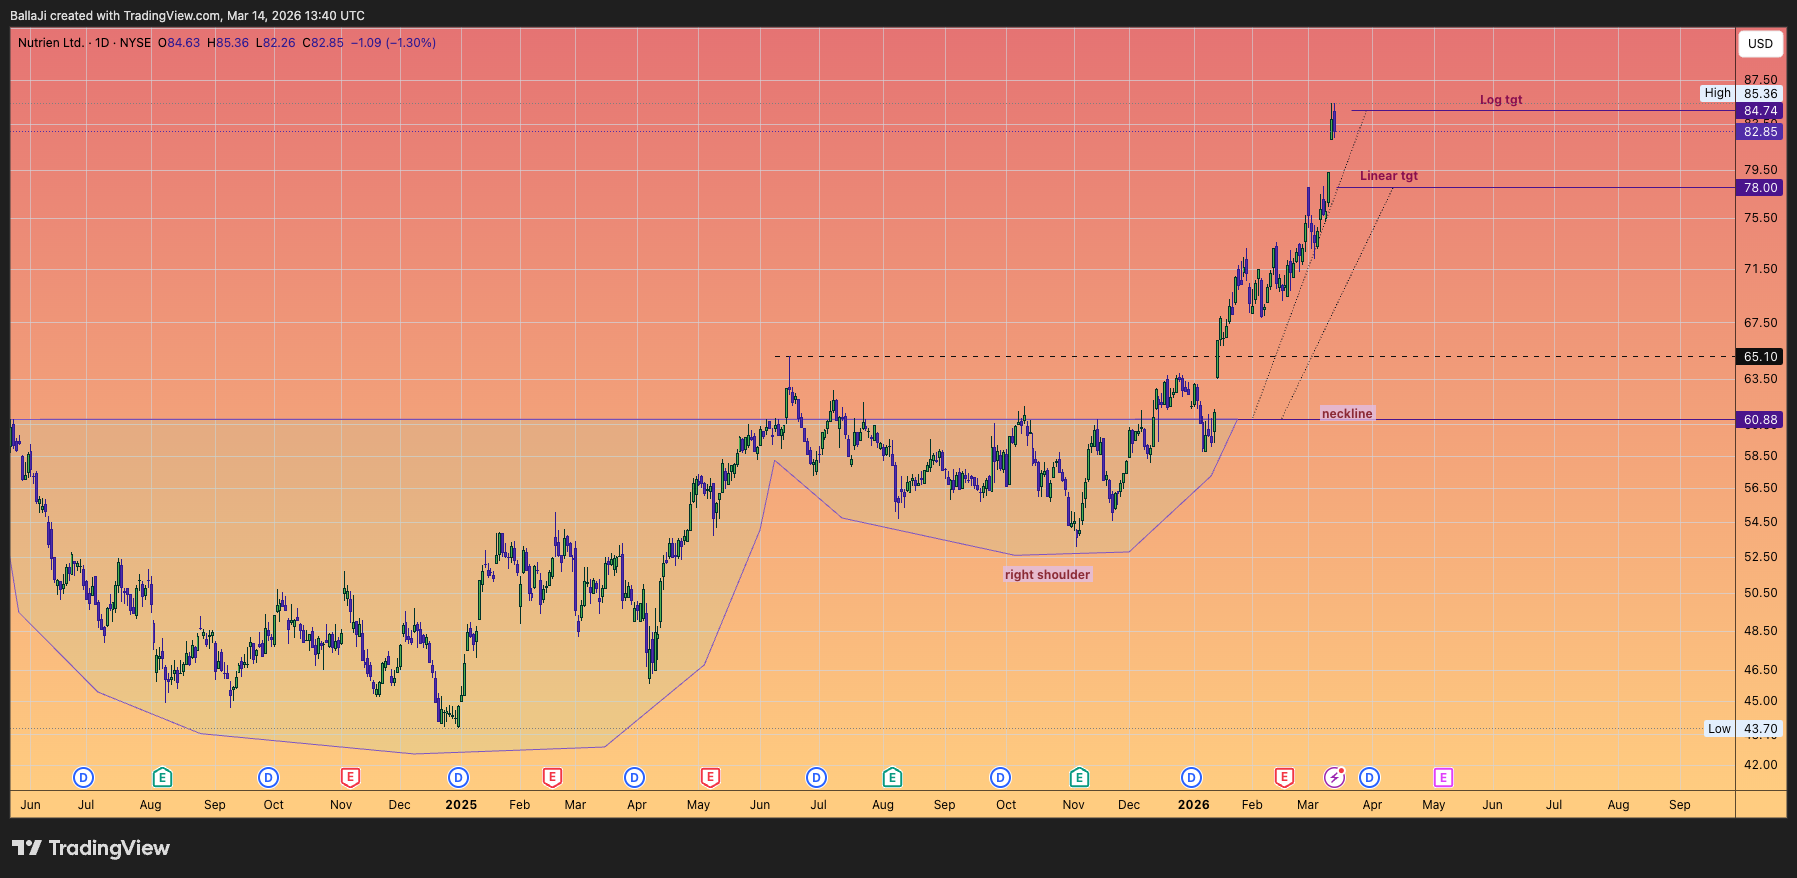
Task: Click the red earnings marker at February 2026
Action: (x=1284, y=777)
